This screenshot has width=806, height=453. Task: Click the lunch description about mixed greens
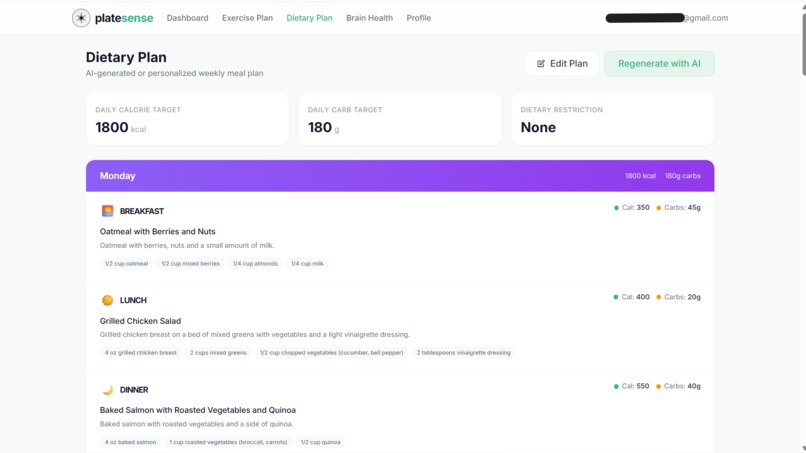point(255,335)
